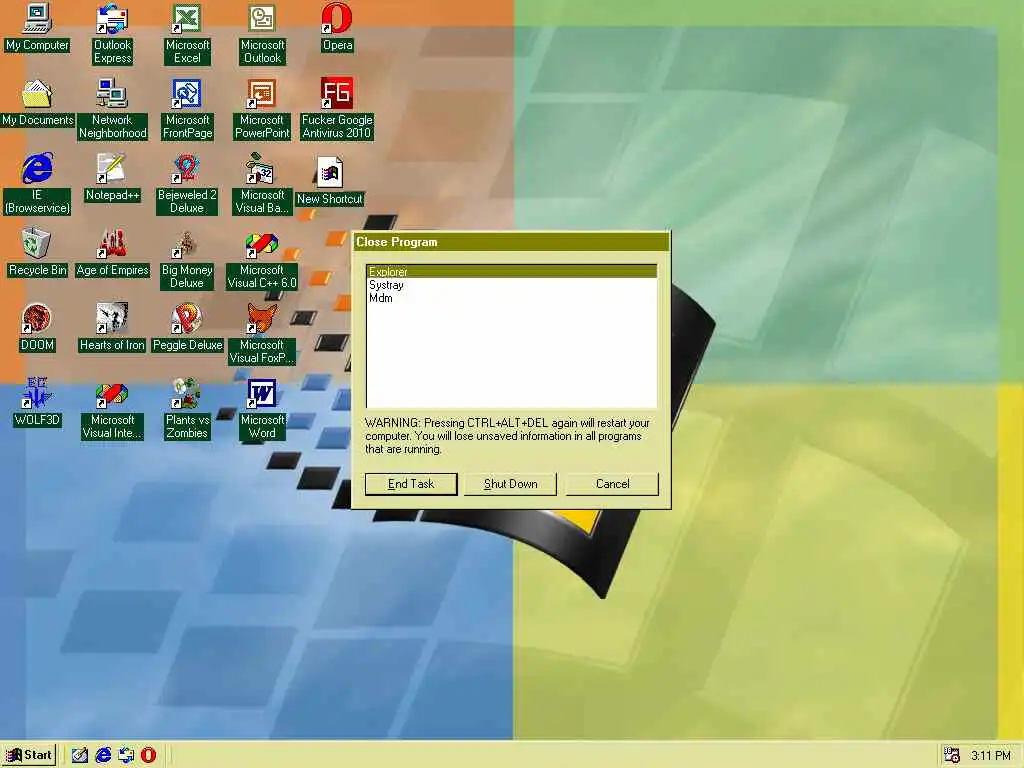Select Mdm in the task list
This screenshot has width=1024, height=768.
(x=511, y=298)
